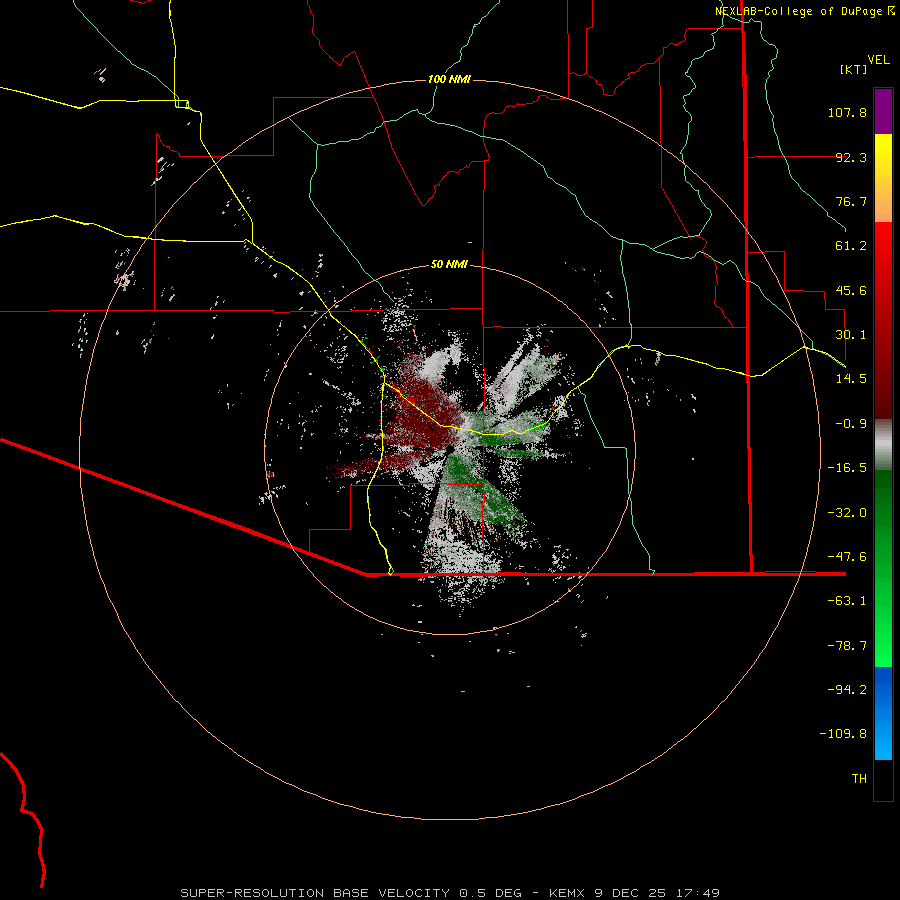The image size is (900, 900).
Task: Click the -78.7 legend value
Action: 847,646
